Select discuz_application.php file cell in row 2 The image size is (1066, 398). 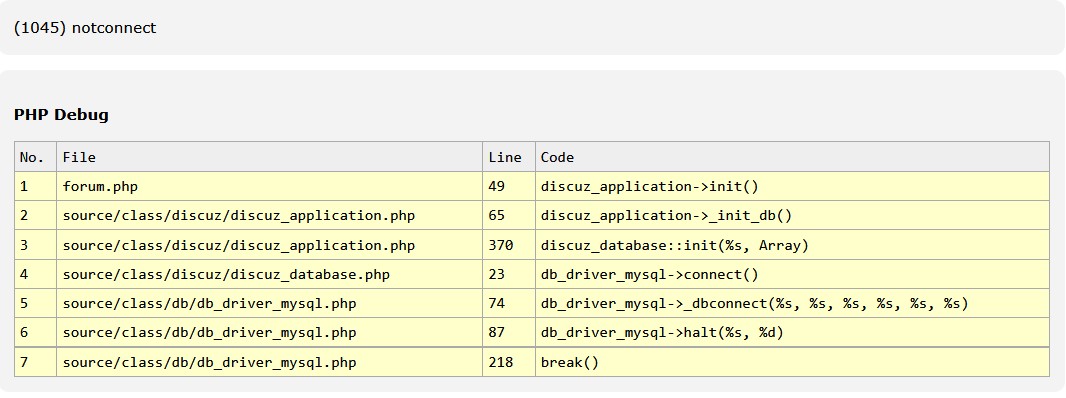(269, 216)
